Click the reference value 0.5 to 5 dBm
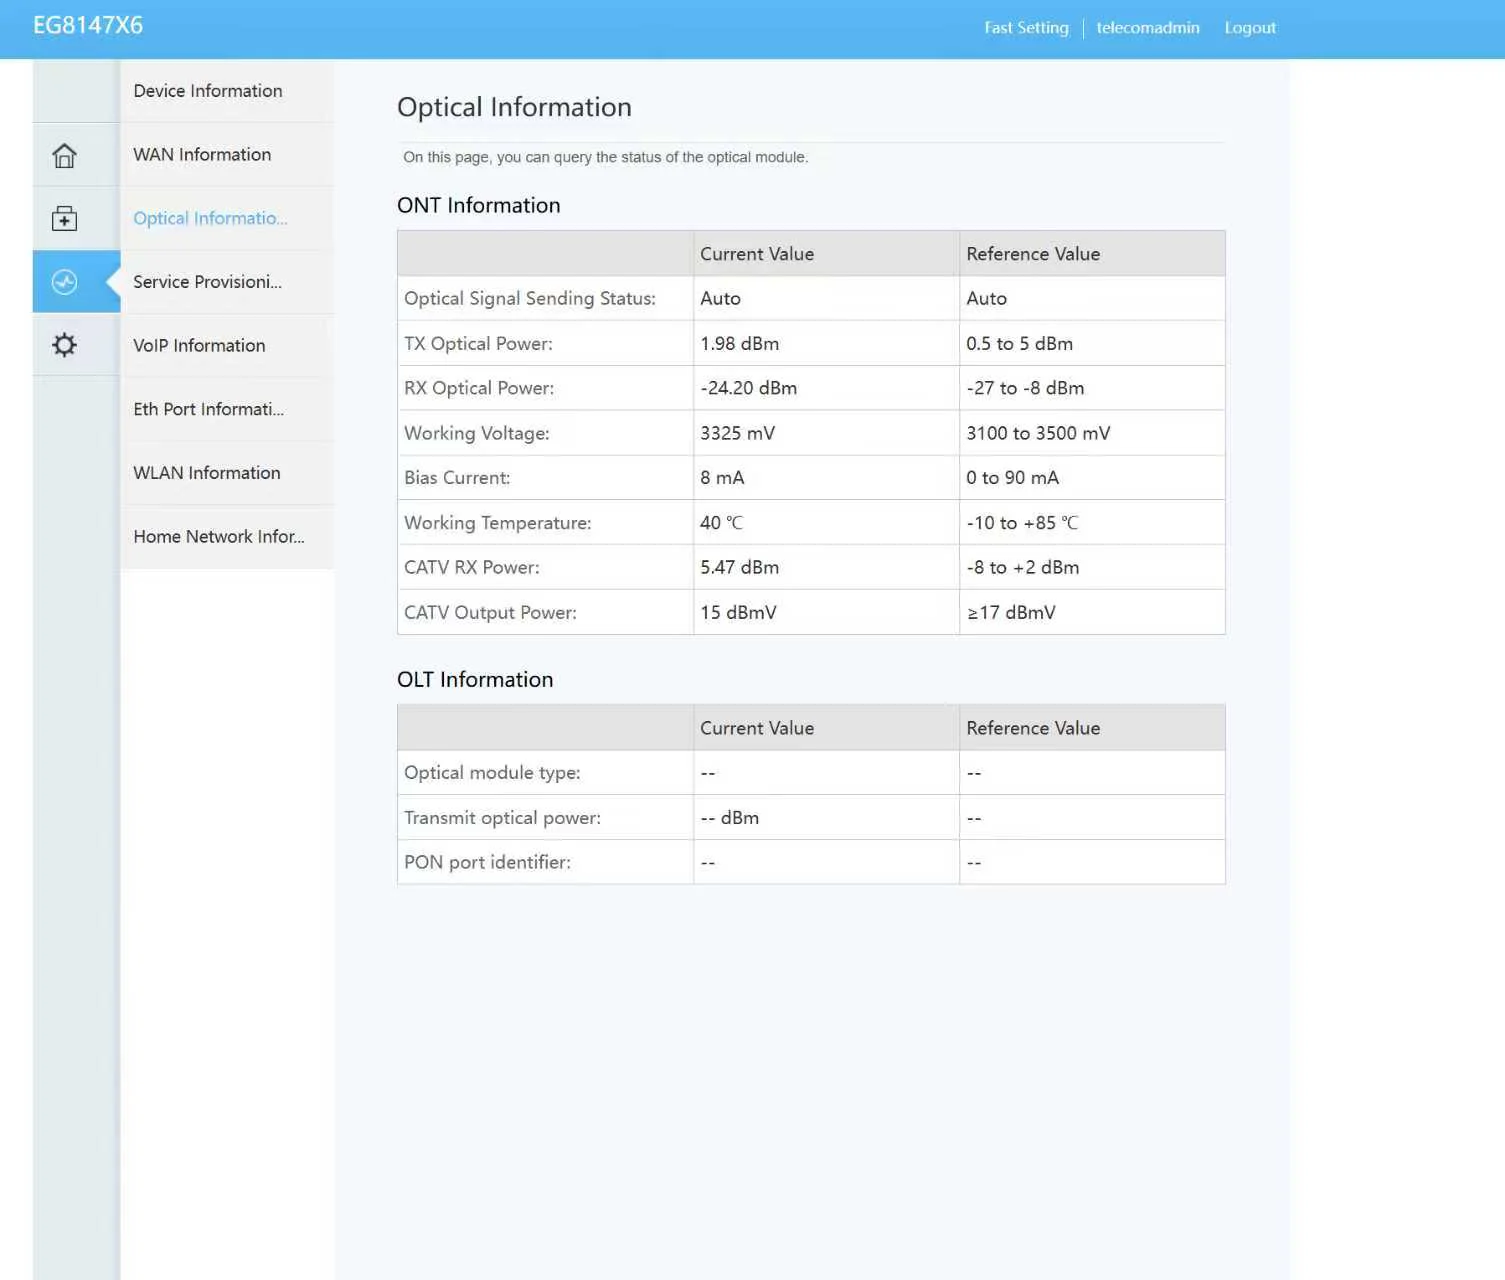The height and width of the screenshot is (1280, 1505). 1019,344
